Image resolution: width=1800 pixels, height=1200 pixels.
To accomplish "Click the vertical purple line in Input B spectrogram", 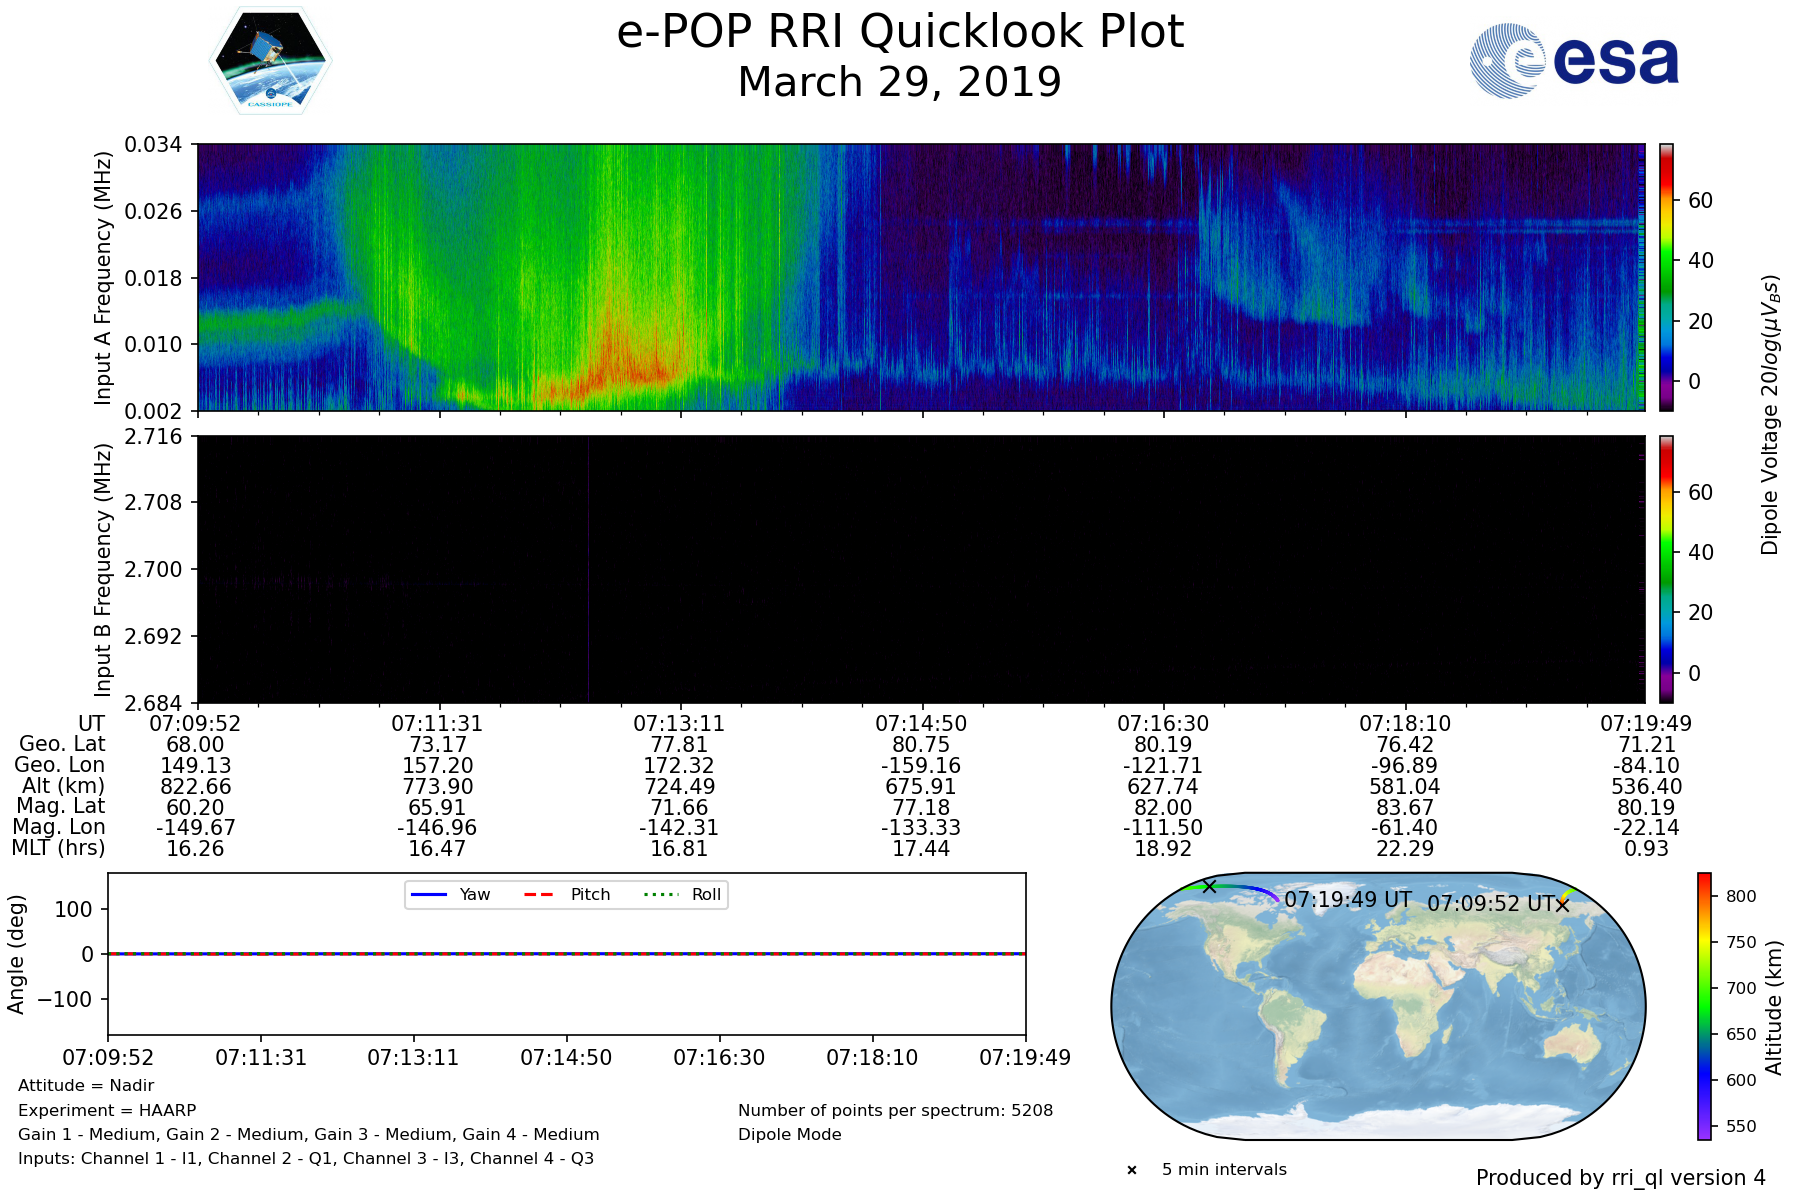I will point(589,569).
